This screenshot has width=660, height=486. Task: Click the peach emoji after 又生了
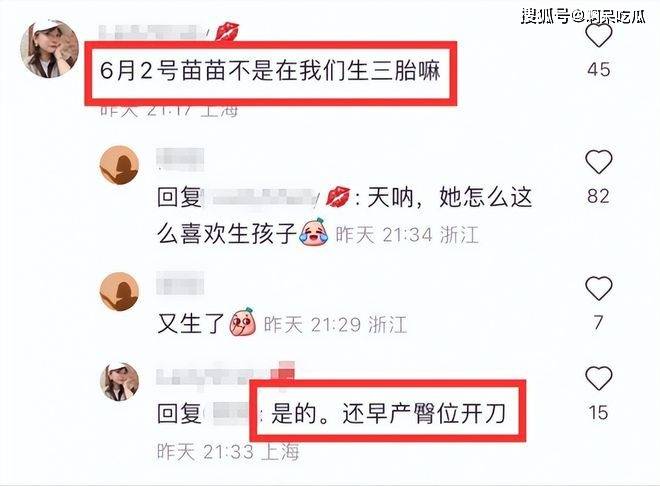[x=243, y=322]
